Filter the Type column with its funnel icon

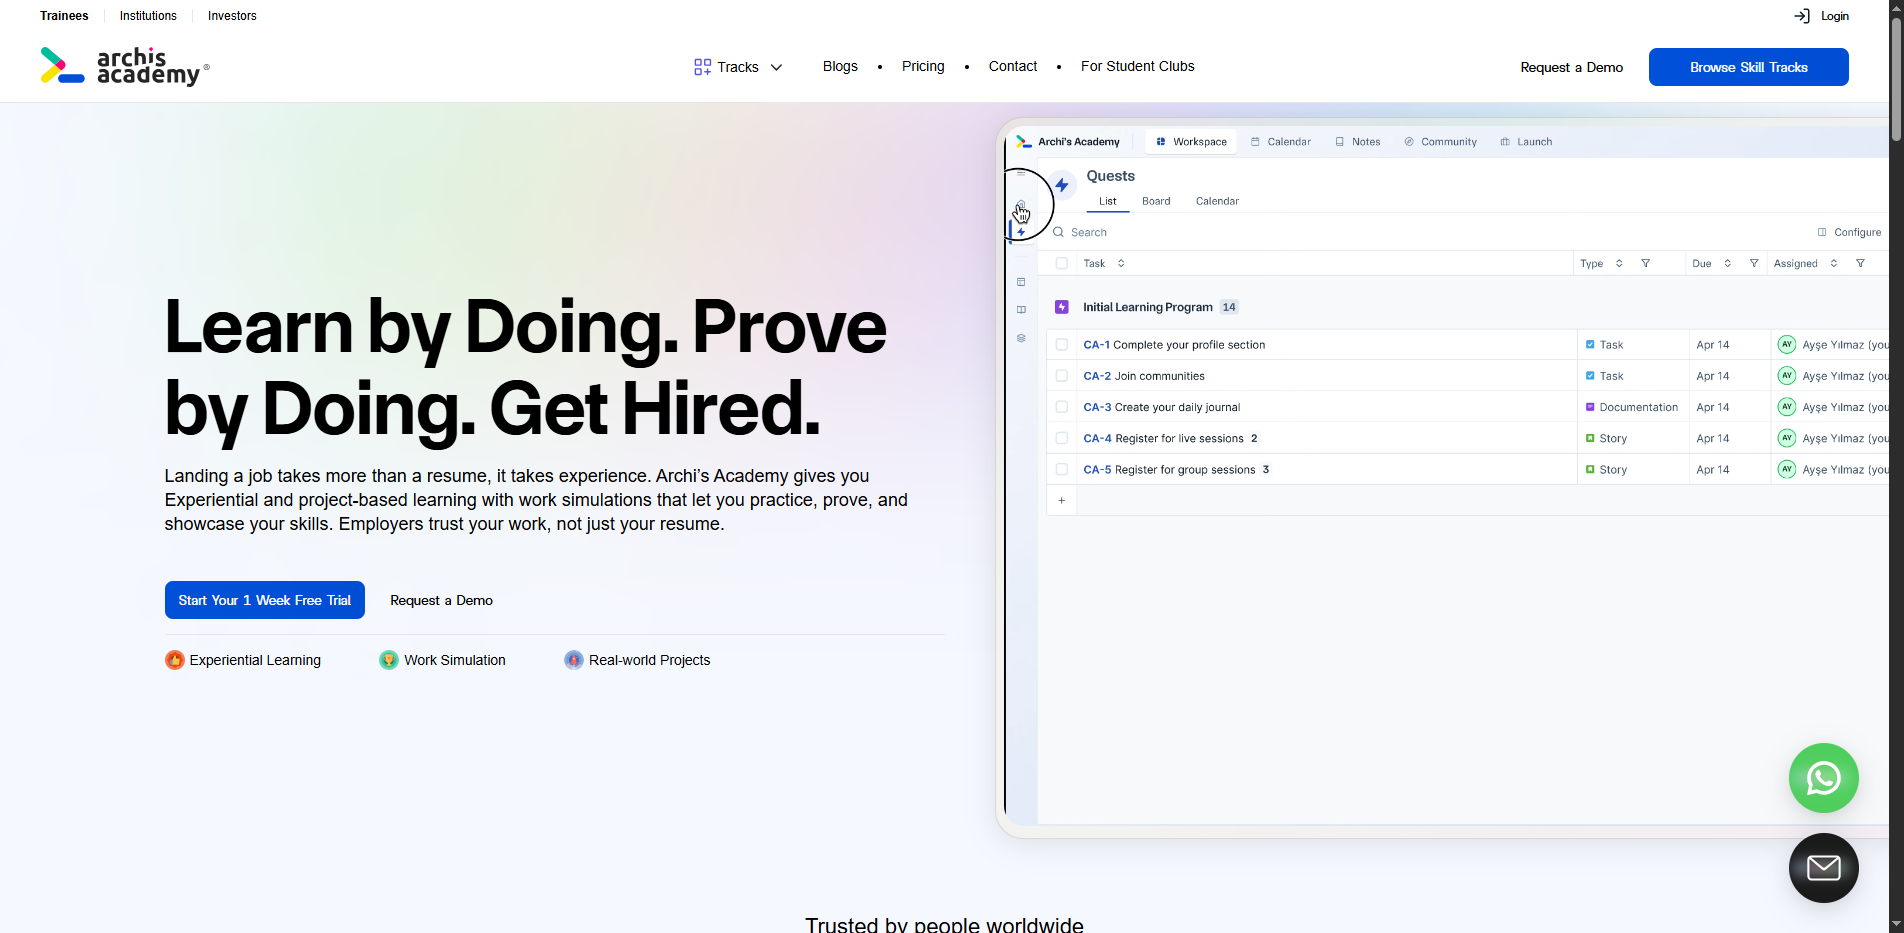point(1646,263)
